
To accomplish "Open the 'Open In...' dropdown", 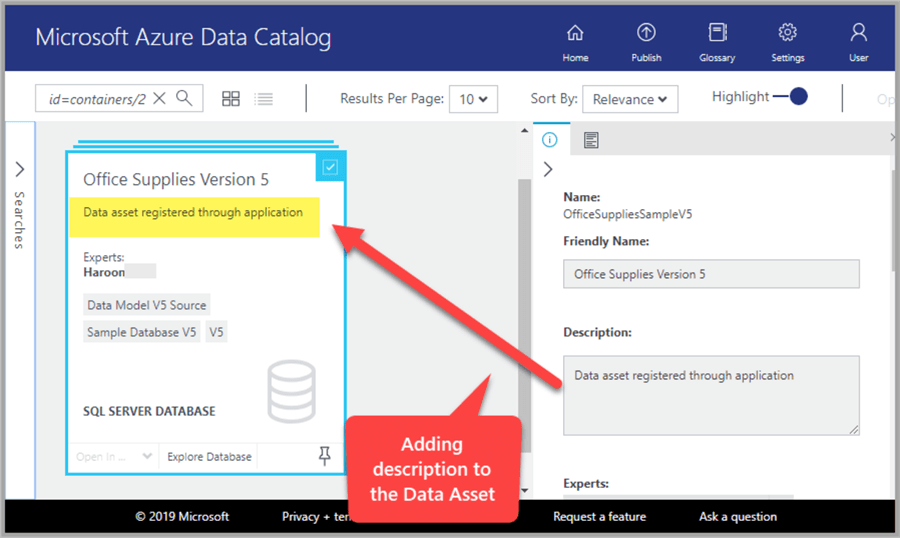I will [x=114, y=456].
